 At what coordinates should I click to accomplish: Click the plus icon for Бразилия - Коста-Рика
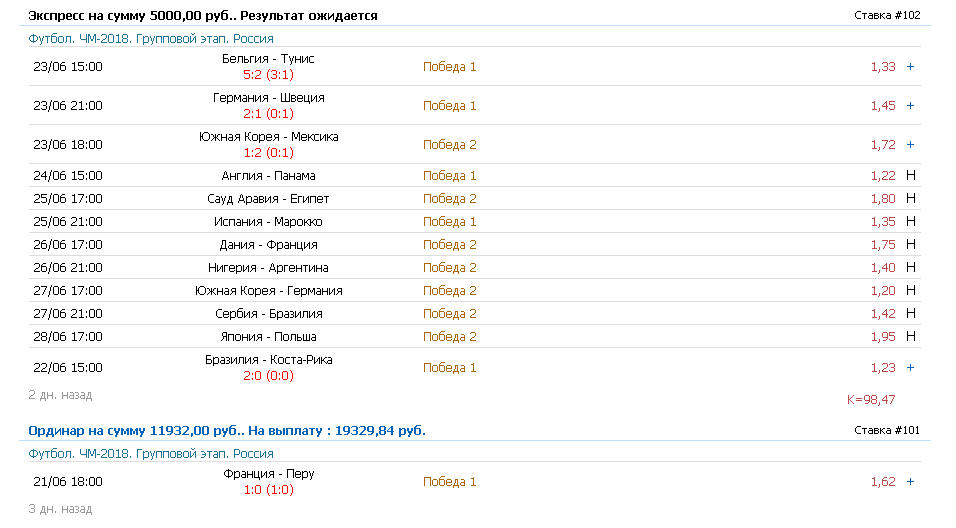click(x=910, y=368)
